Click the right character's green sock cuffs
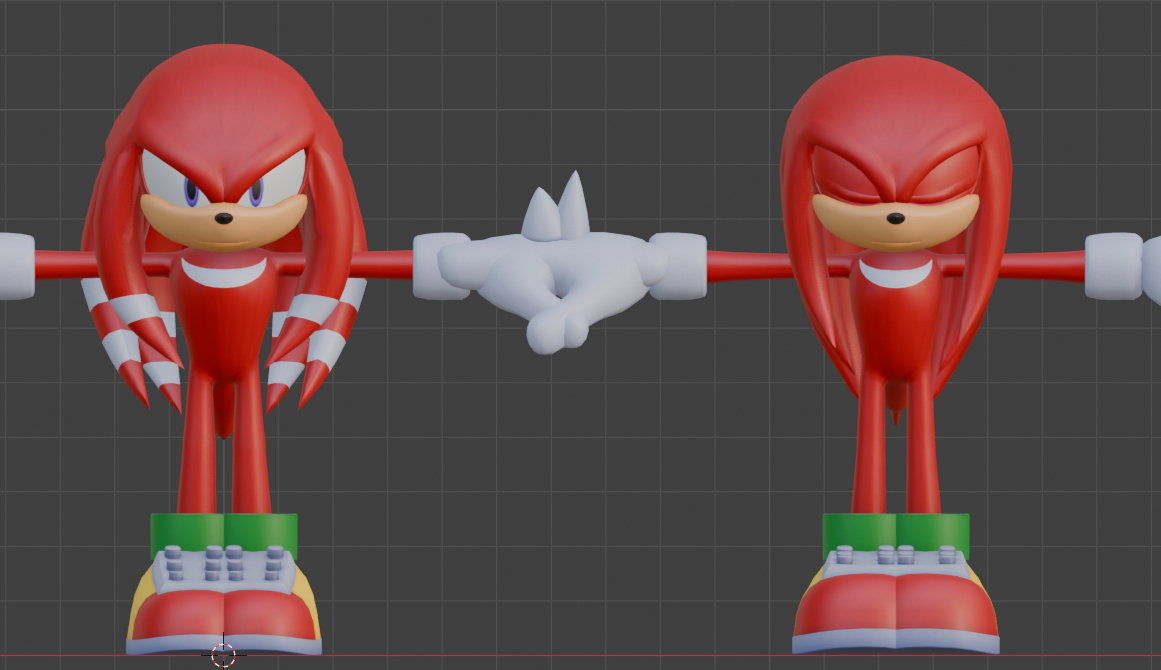 coord(895,533)
